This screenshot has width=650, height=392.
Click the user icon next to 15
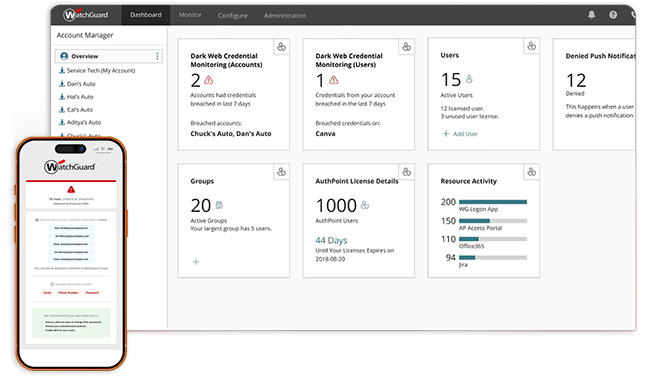click(469, 79)
